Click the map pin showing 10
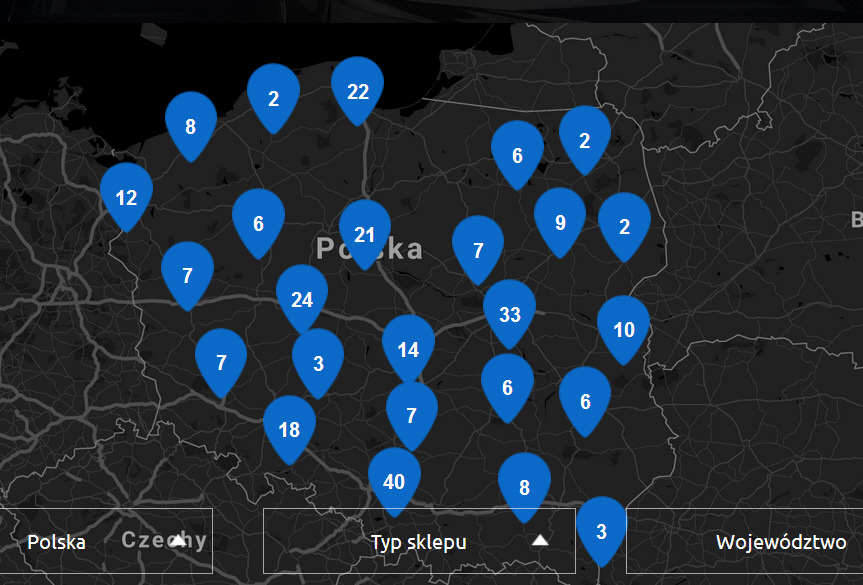The width and height of the screenshot is (863, 585). point(624,329)
